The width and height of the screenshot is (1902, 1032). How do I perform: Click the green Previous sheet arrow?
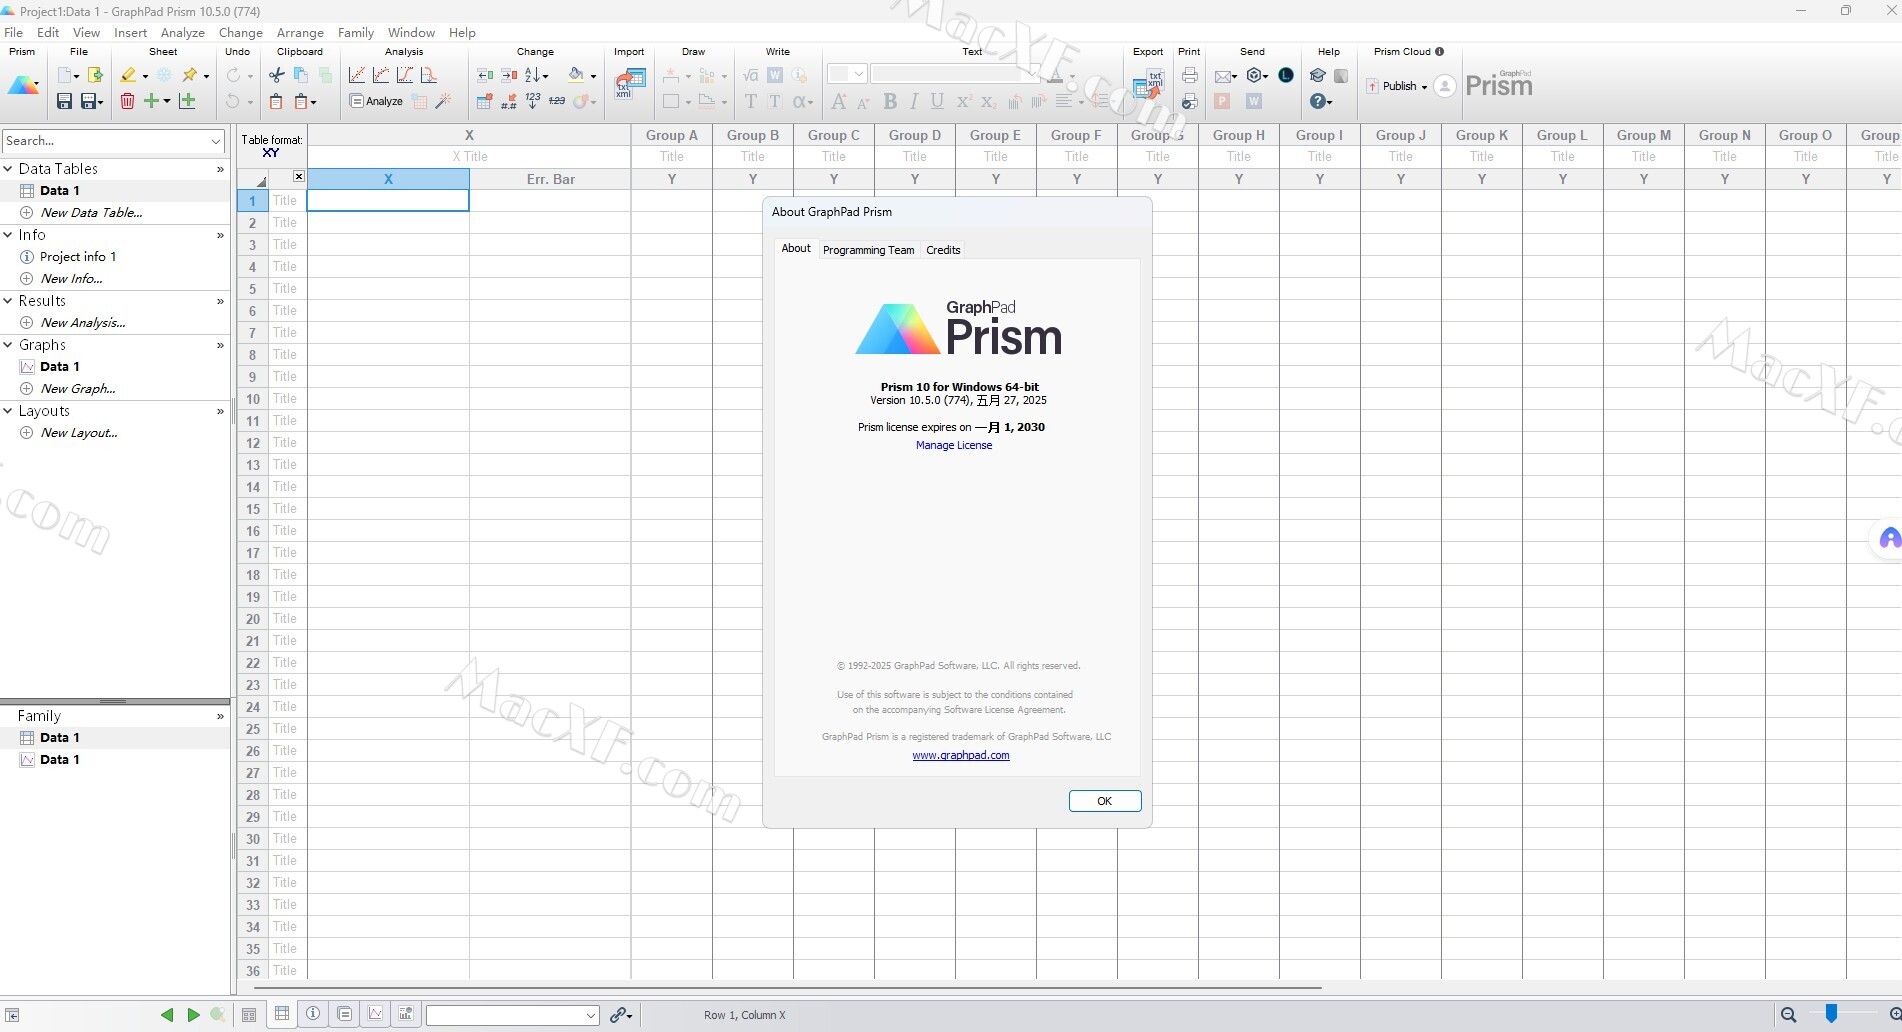pyautogui.click(x=167, y=1015)
